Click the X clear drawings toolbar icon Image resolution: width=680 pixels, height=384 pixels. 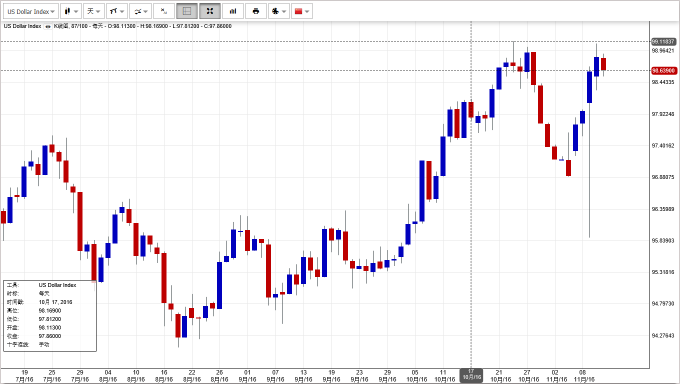click(164, 11)
